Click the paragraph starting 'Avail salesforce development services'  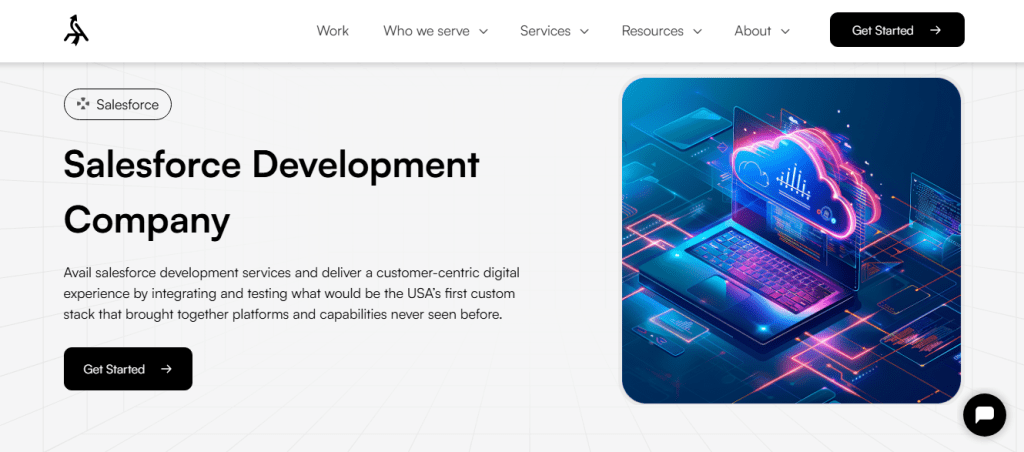(291, 293)
